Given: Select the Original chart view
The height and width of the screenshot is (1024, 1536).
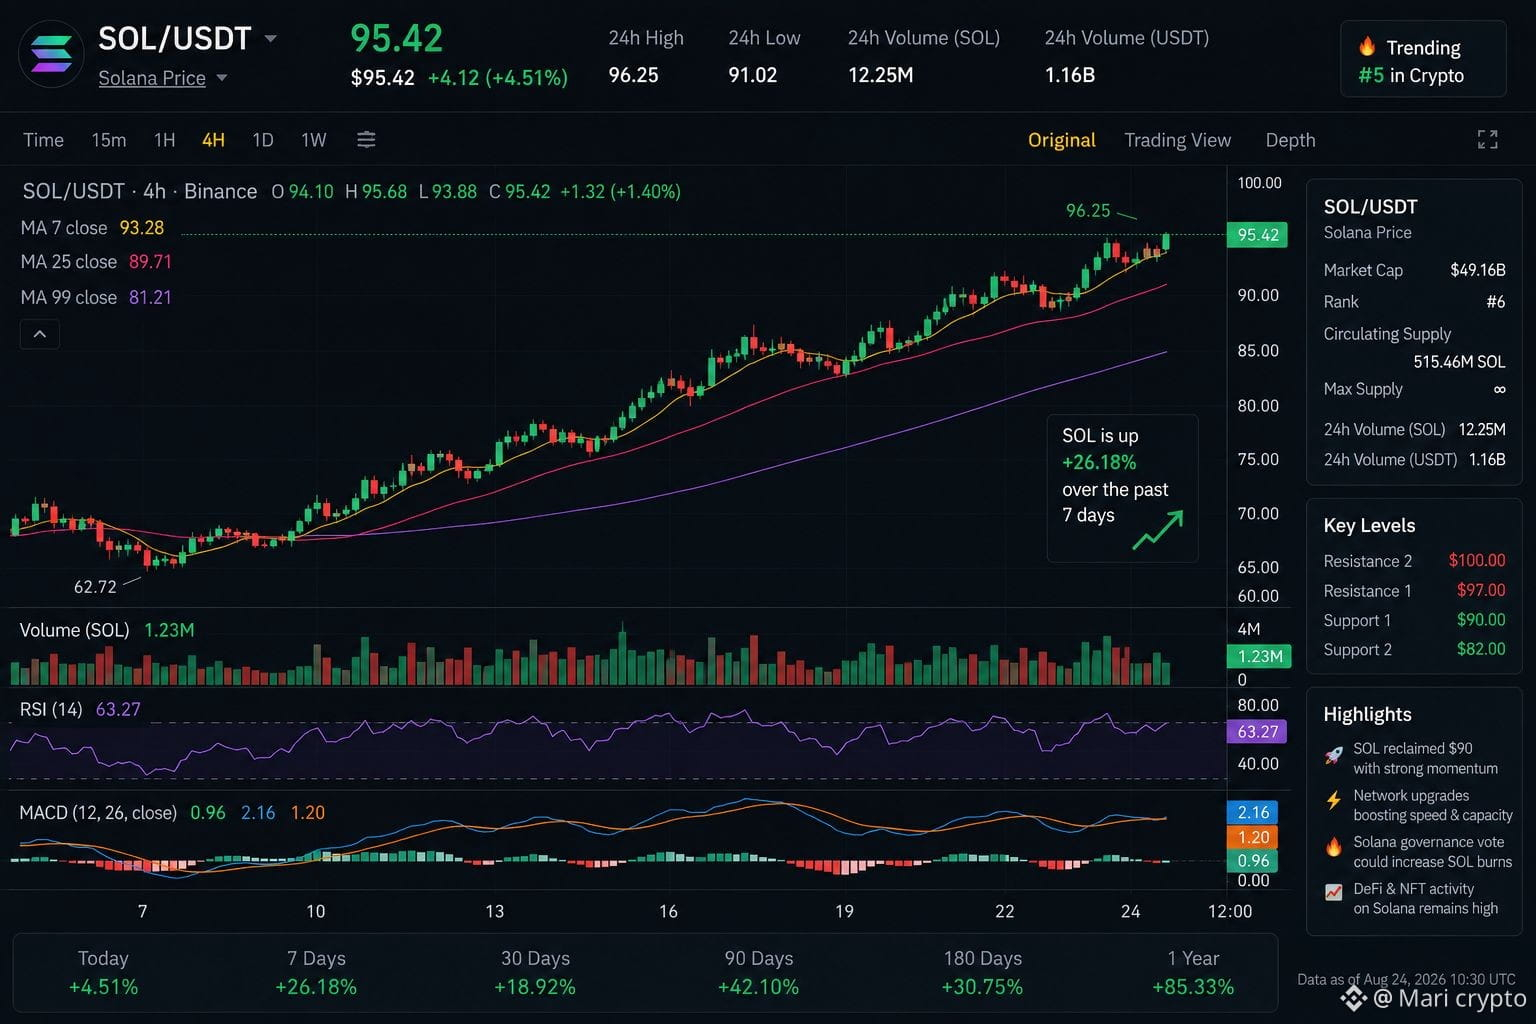Looking at the screenshot, I should pyautogui.click(x=1062, y=140).
